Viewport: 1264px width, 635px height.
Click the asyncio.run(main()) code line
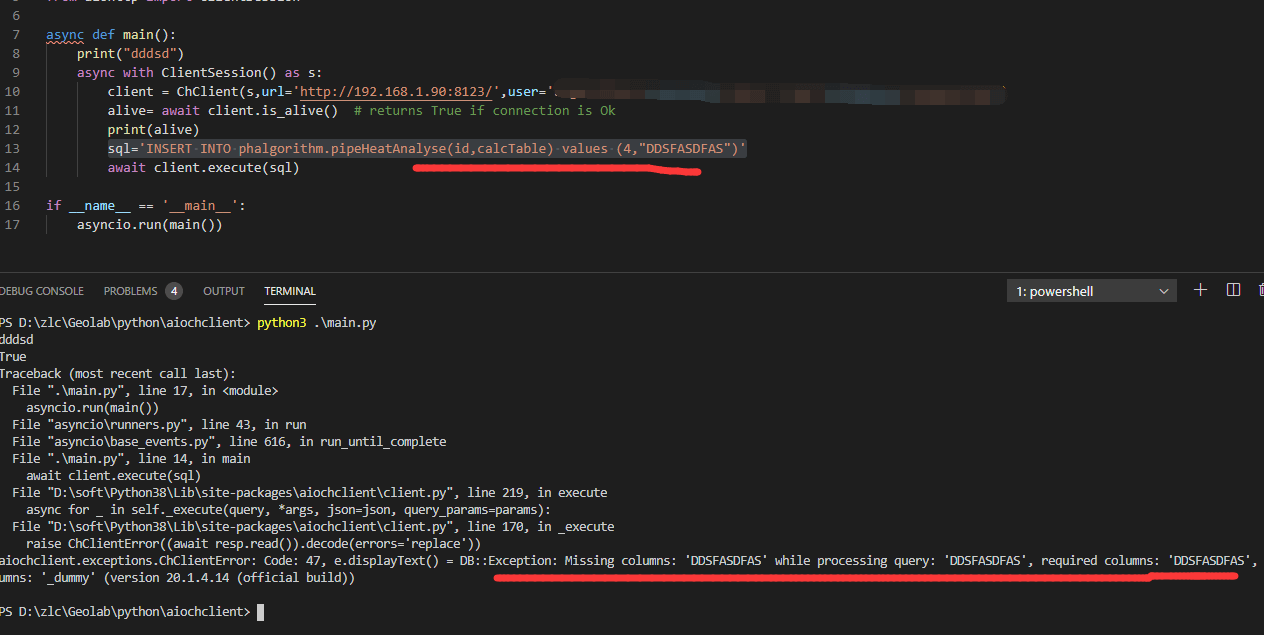(x=149, y=225)
